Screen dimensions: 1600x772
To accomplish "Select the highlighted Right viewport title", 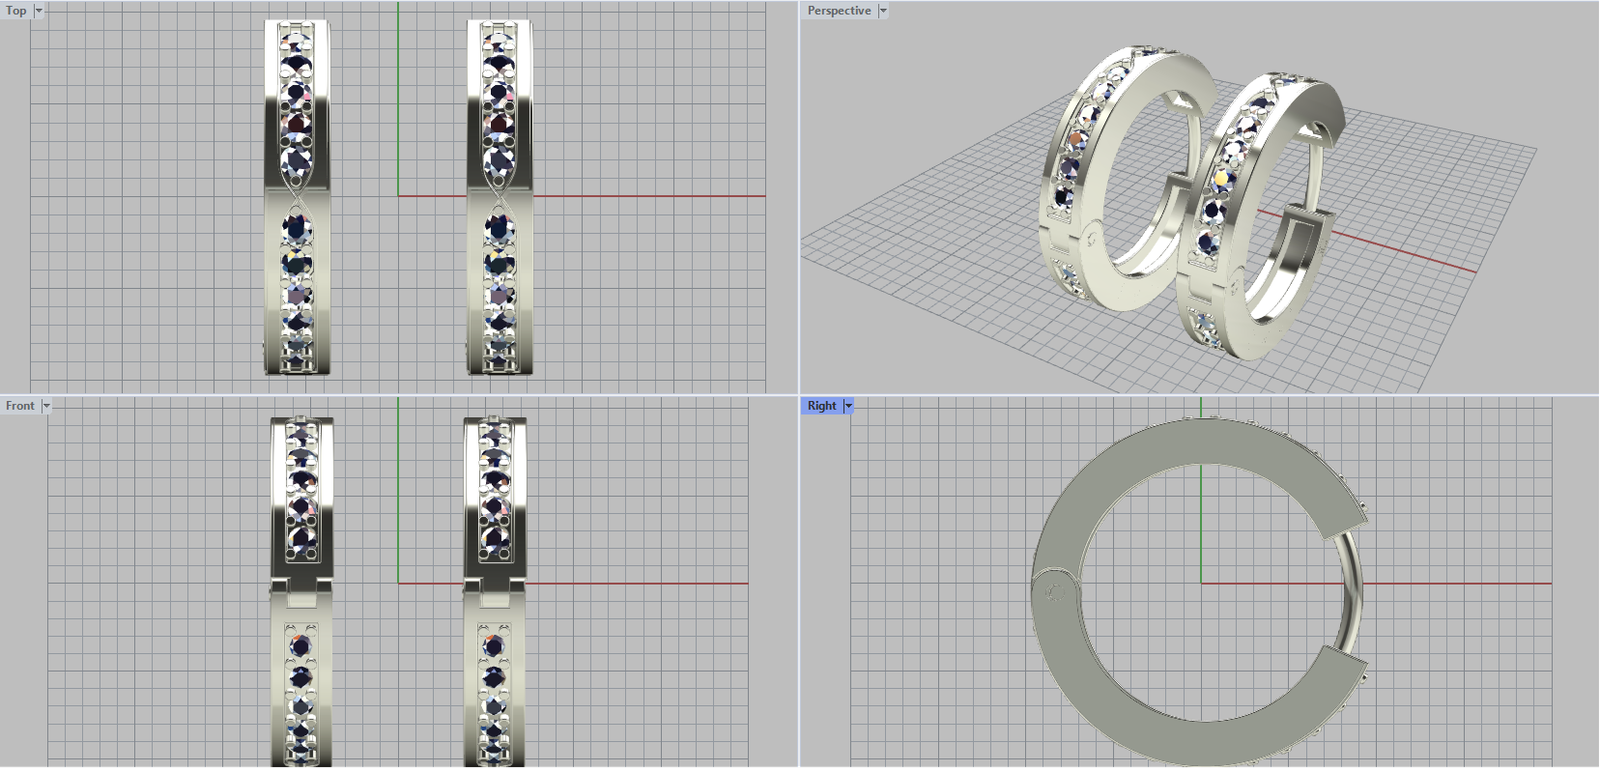I will [x=821, y=406].
